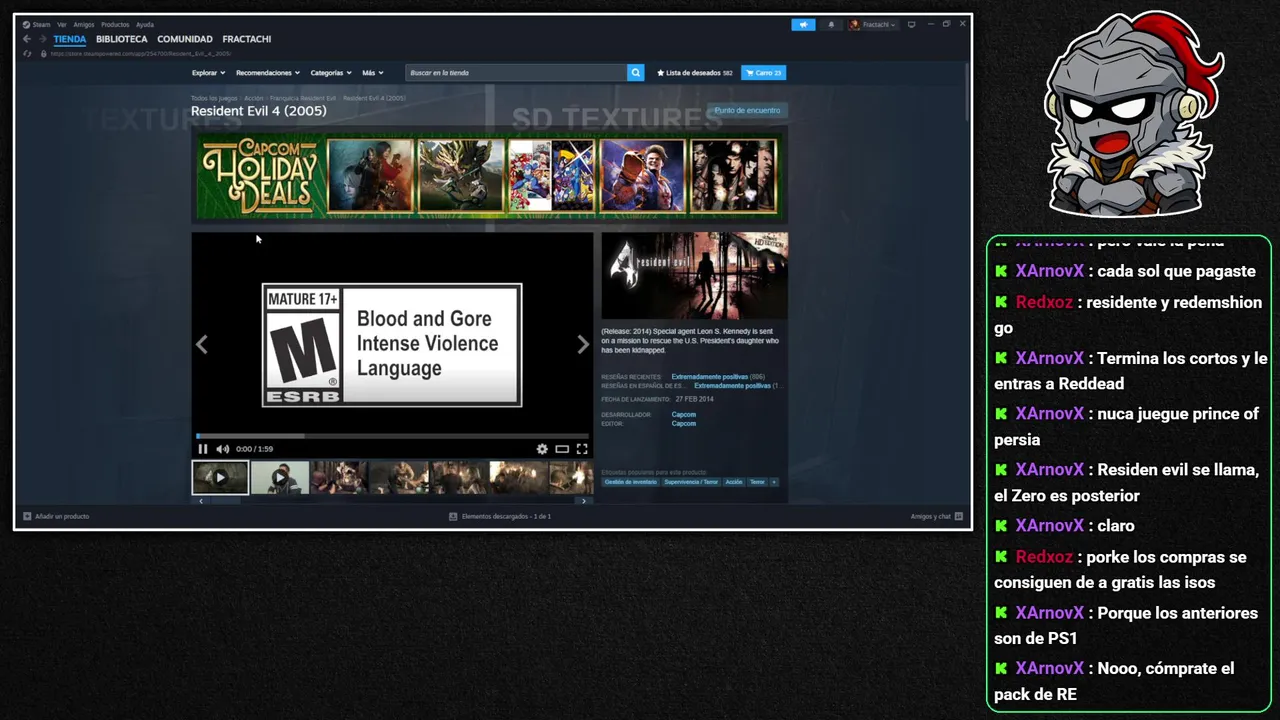The width and height of the screenshot is (1280, 720).
Task: Click the magnifier search button in the store
Action: coord(635,73)
